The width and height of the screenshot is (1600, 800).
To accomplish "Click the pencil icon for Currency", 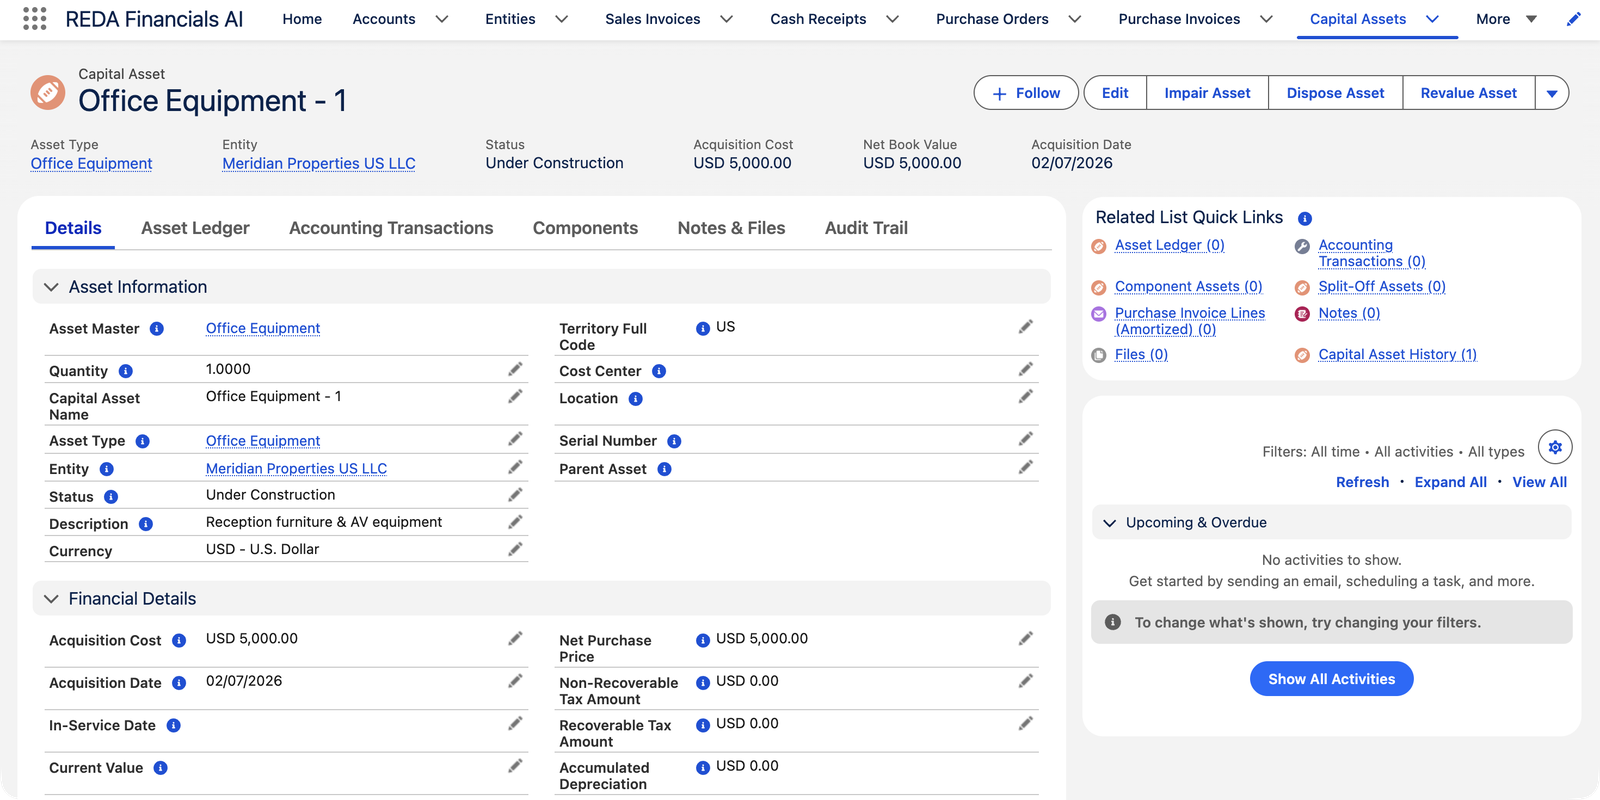I will [x=515, y=549].
